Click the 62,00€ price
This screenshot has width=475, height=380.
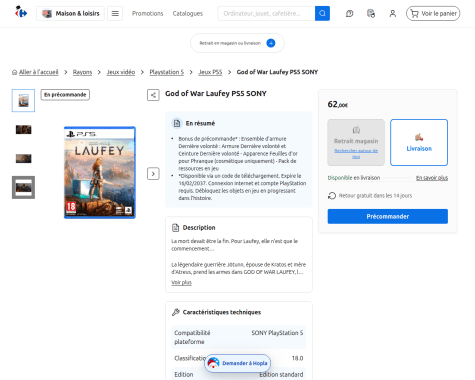[x=338, y=105]
